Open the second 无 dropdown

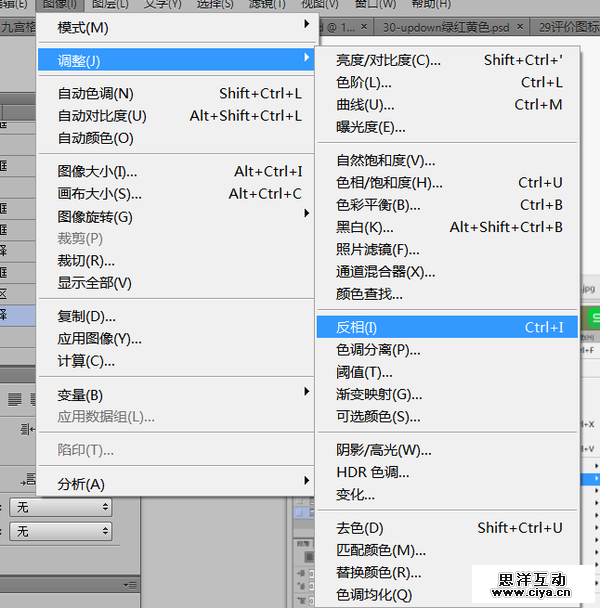62,532
